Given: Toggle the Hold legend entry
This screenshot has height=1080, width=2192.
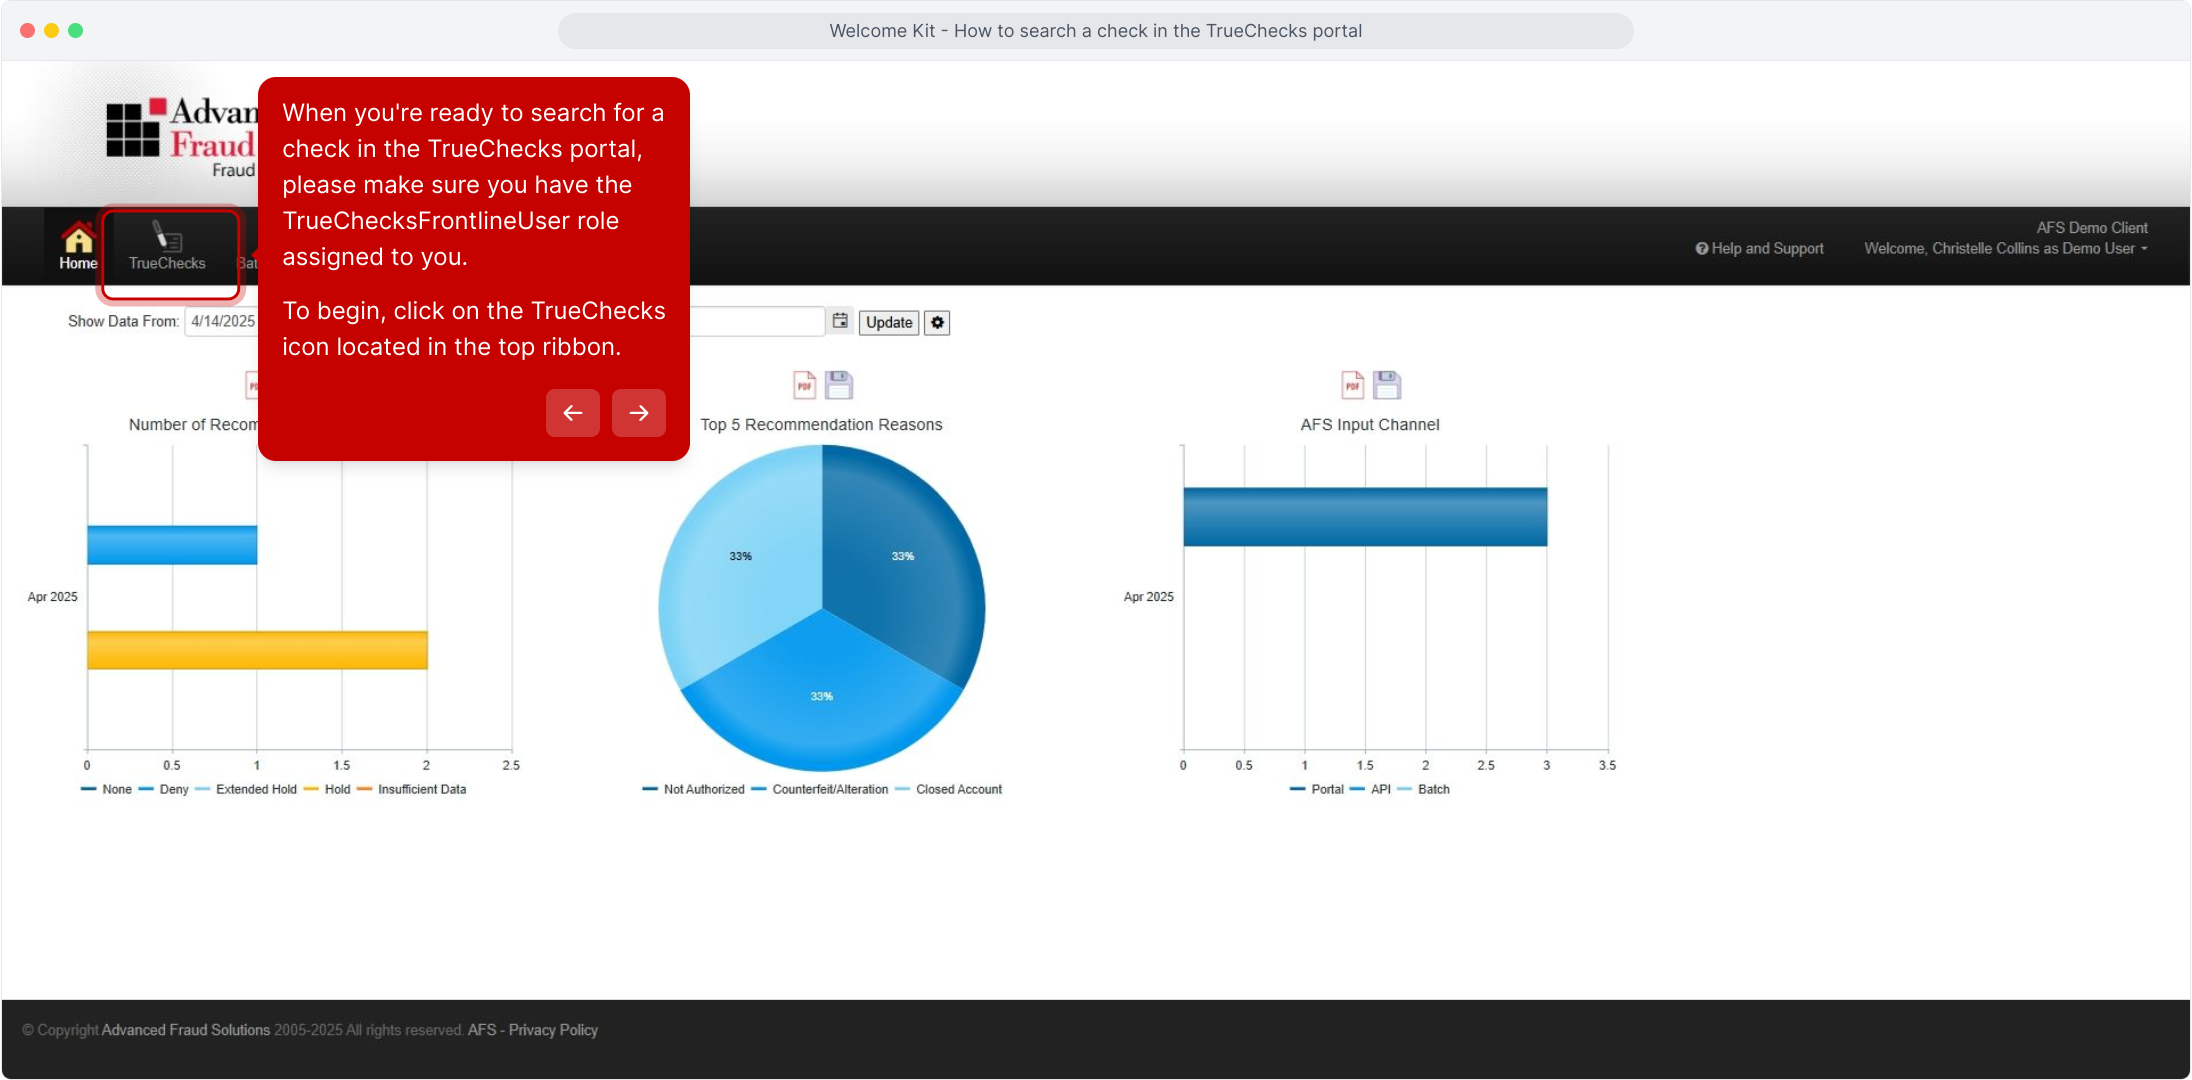Looking at the screenshot, I should (327, 789).
